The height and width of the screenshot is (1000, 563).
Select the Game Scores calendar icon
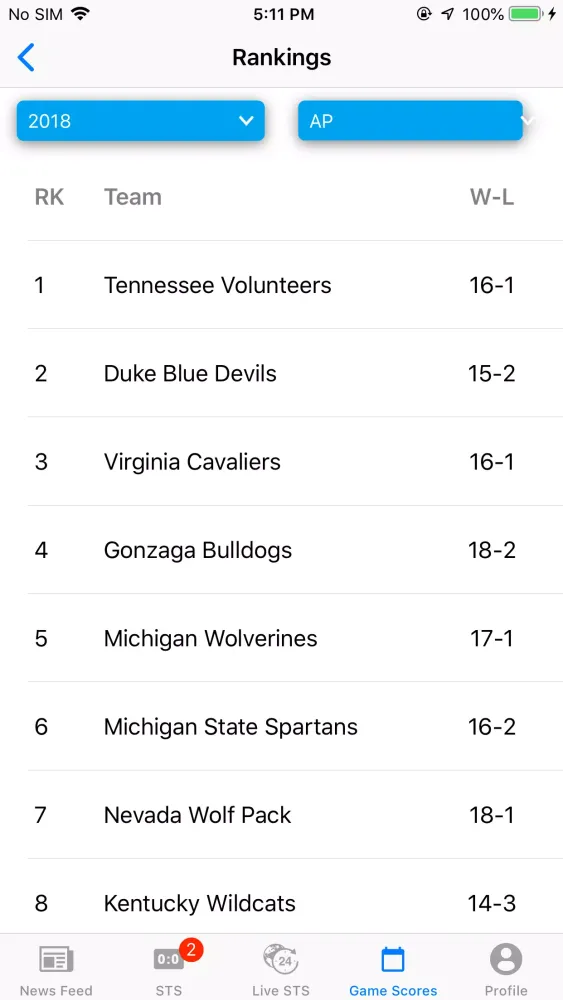click(393, 960)
